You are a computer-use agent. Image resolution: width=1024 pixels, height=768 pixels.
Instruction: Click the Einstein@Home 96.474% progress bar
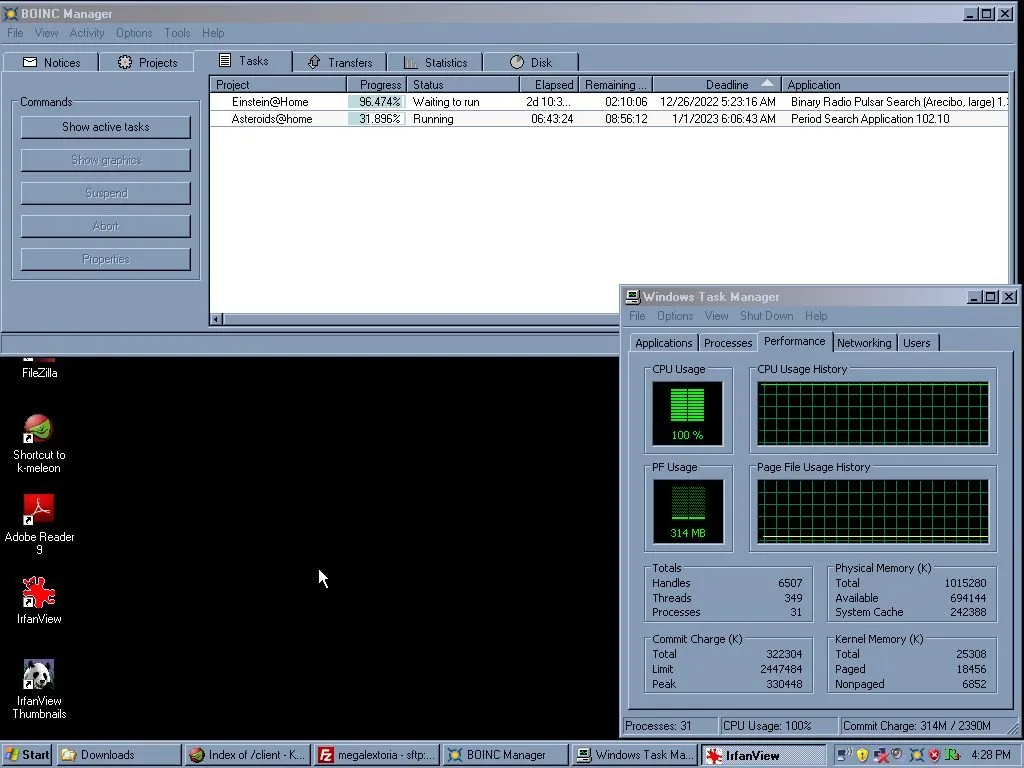377,102
